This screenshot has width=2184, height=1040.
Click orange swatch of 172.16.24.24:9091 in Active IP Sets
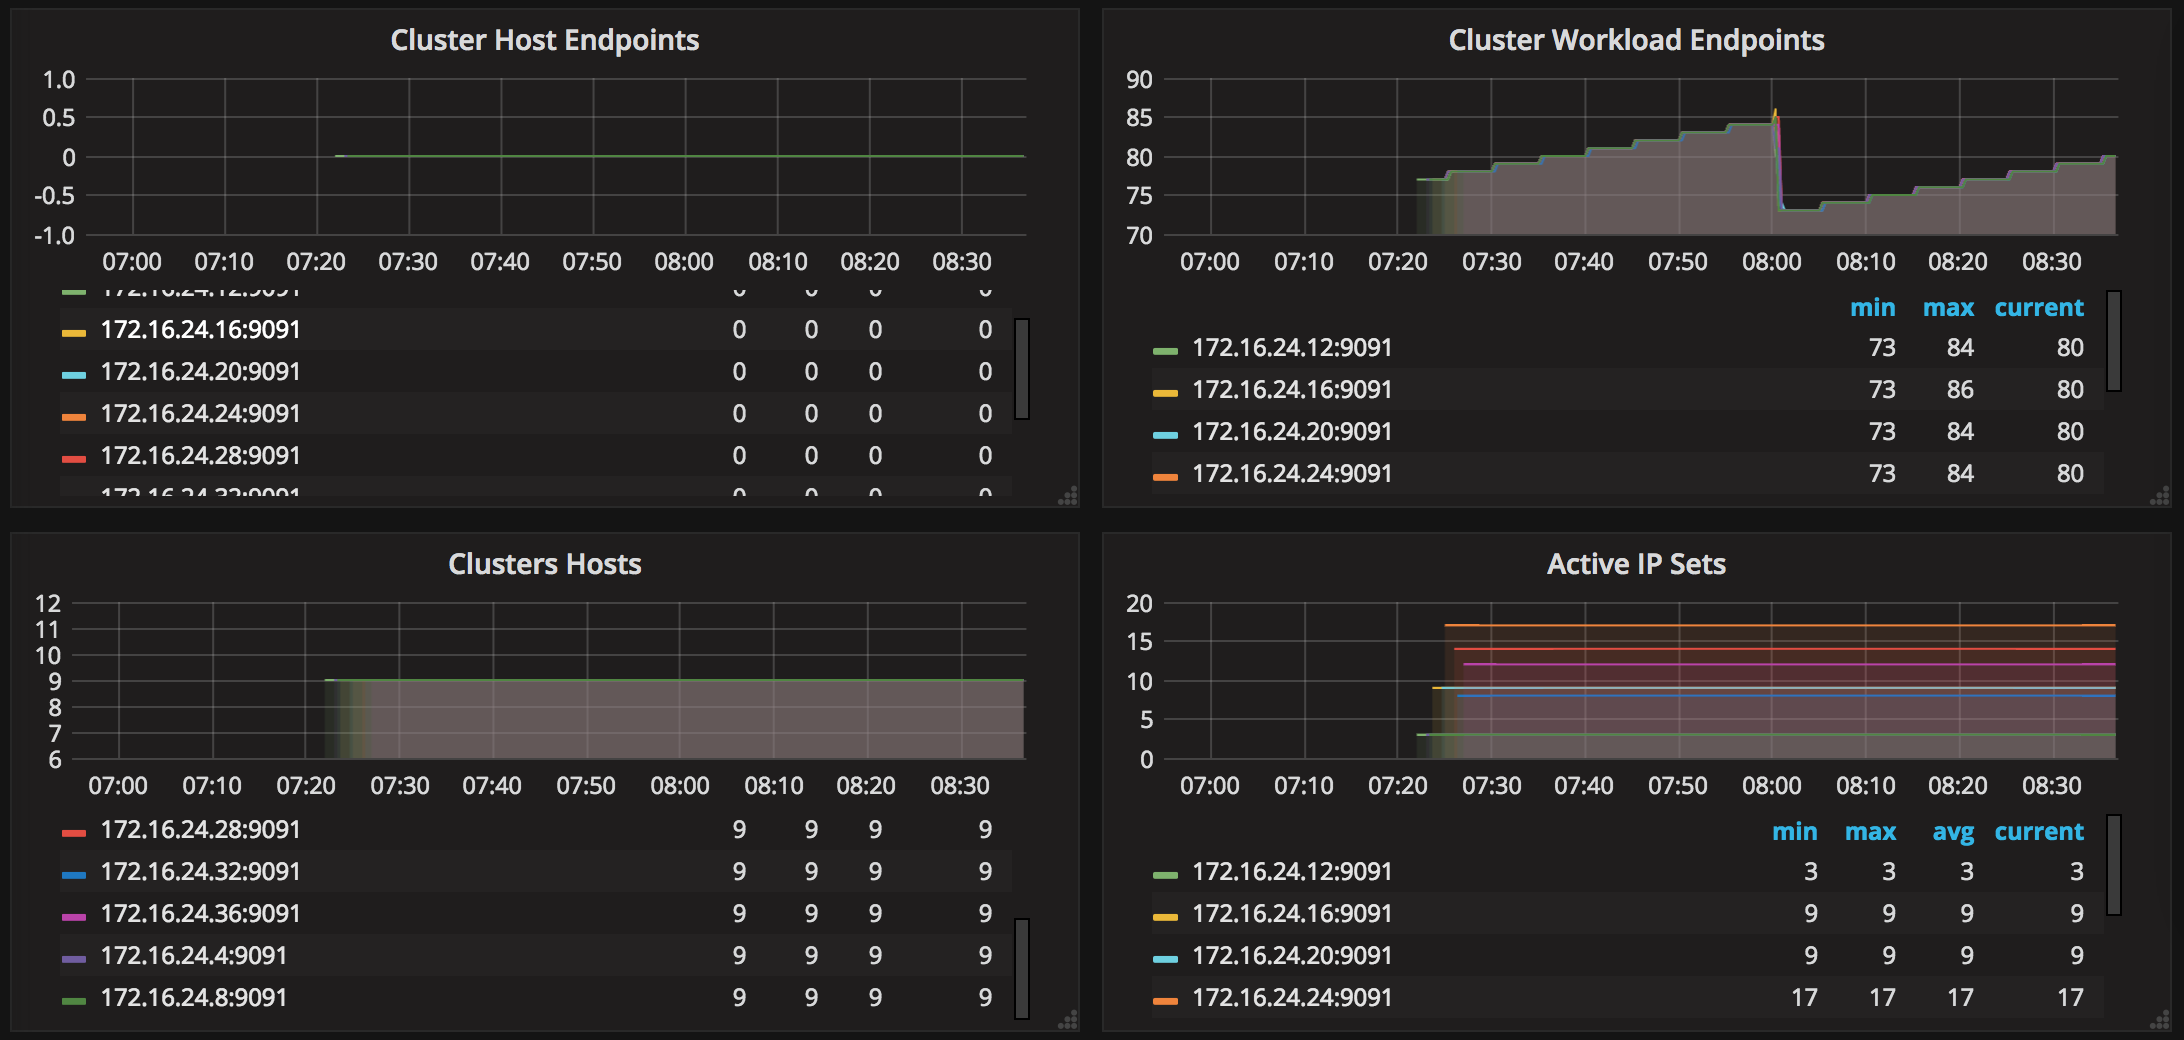(x=1165, y=1001)
